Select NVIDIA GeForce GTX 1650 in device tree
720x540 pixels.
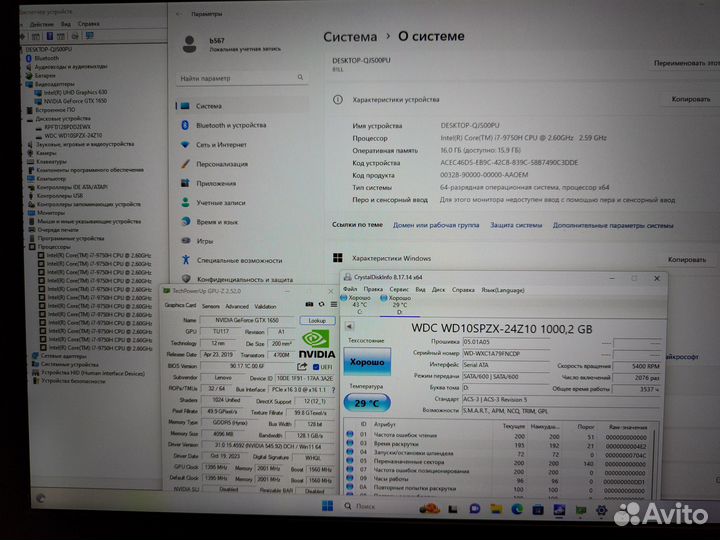[73, 101]
